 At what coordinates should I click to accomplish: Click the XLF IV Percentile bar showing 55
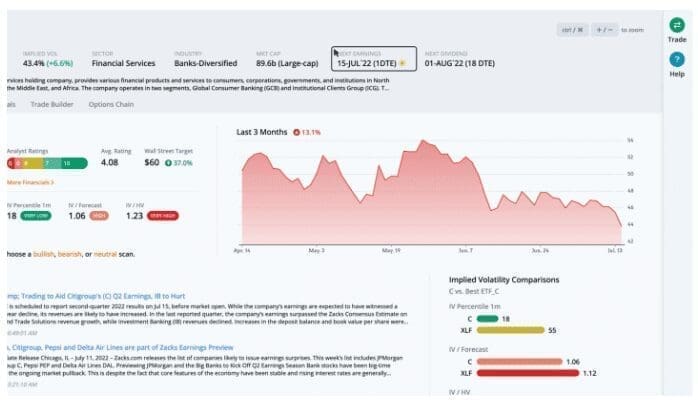coord(510,329)
